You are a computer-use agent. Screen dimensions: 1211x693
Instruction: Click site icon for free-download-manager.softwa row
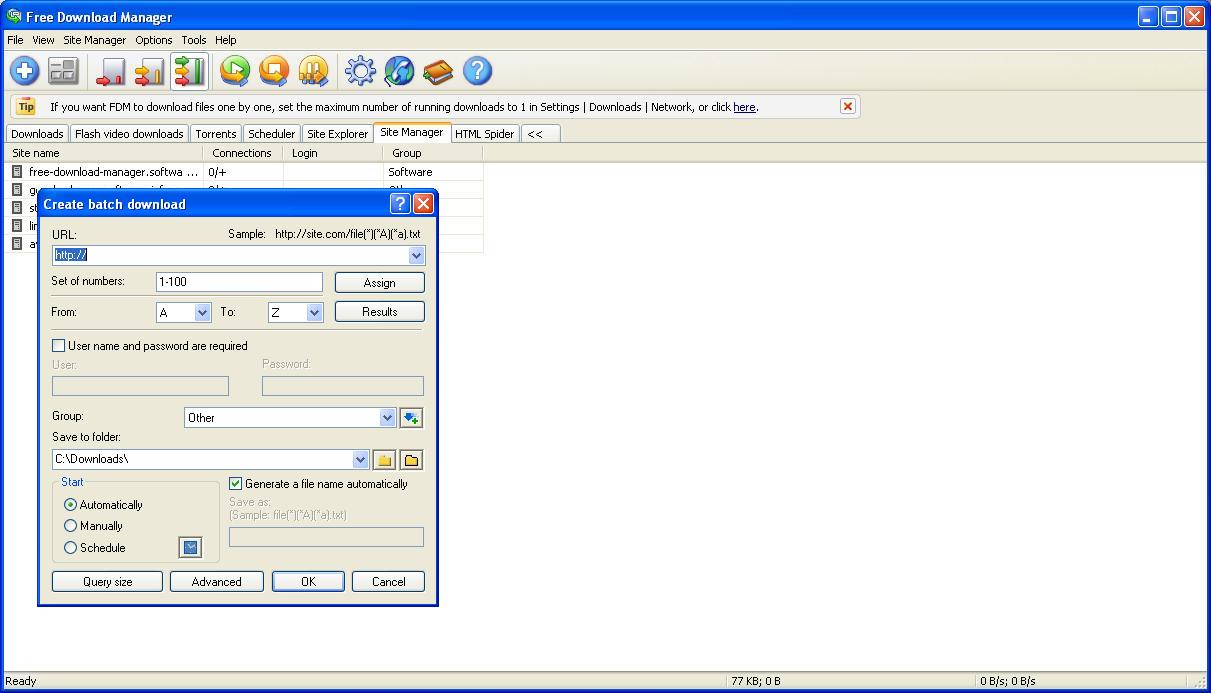click(16, 172)
